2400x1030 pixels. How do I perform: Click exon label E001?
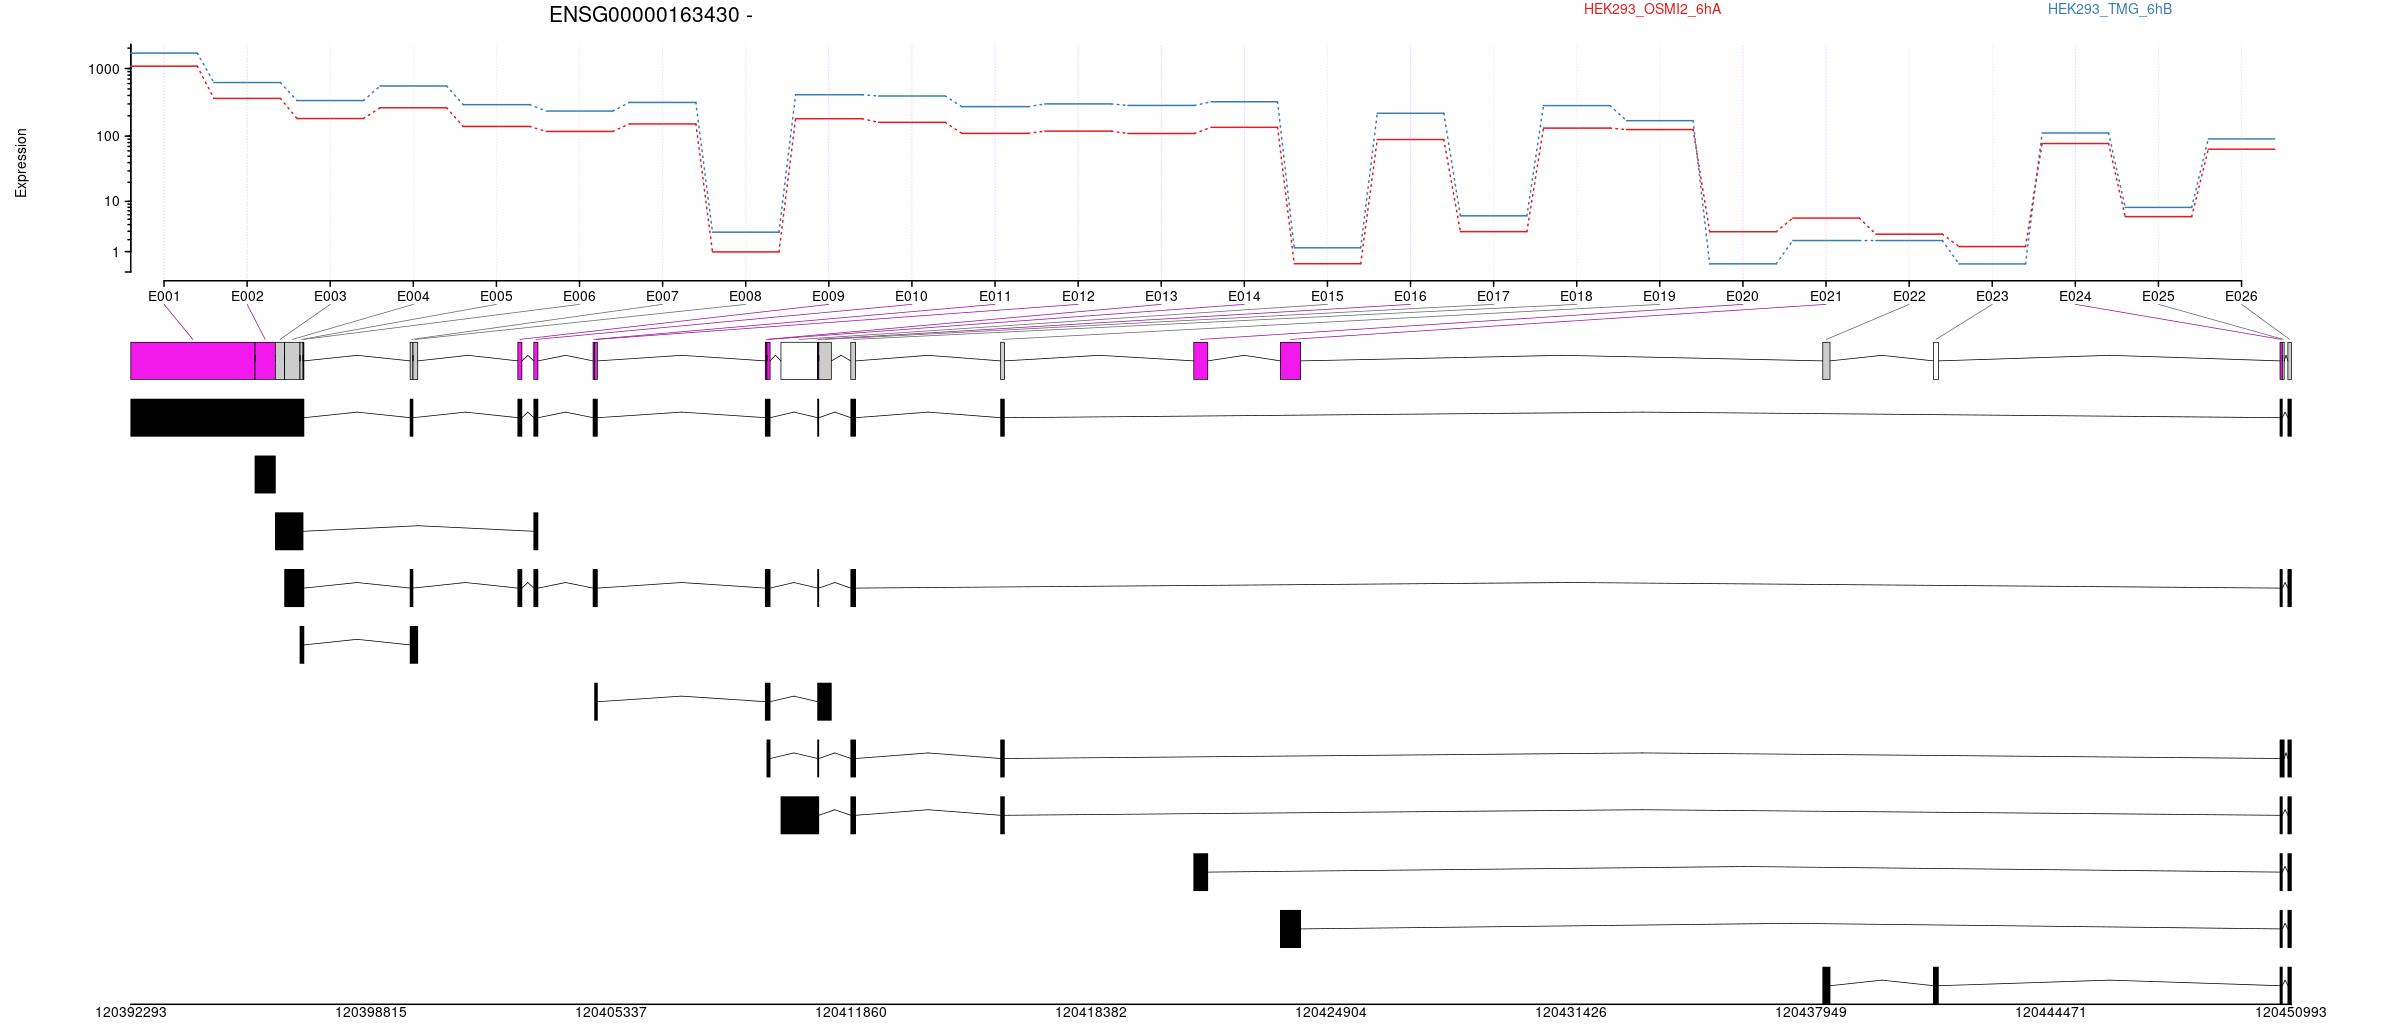164,296
